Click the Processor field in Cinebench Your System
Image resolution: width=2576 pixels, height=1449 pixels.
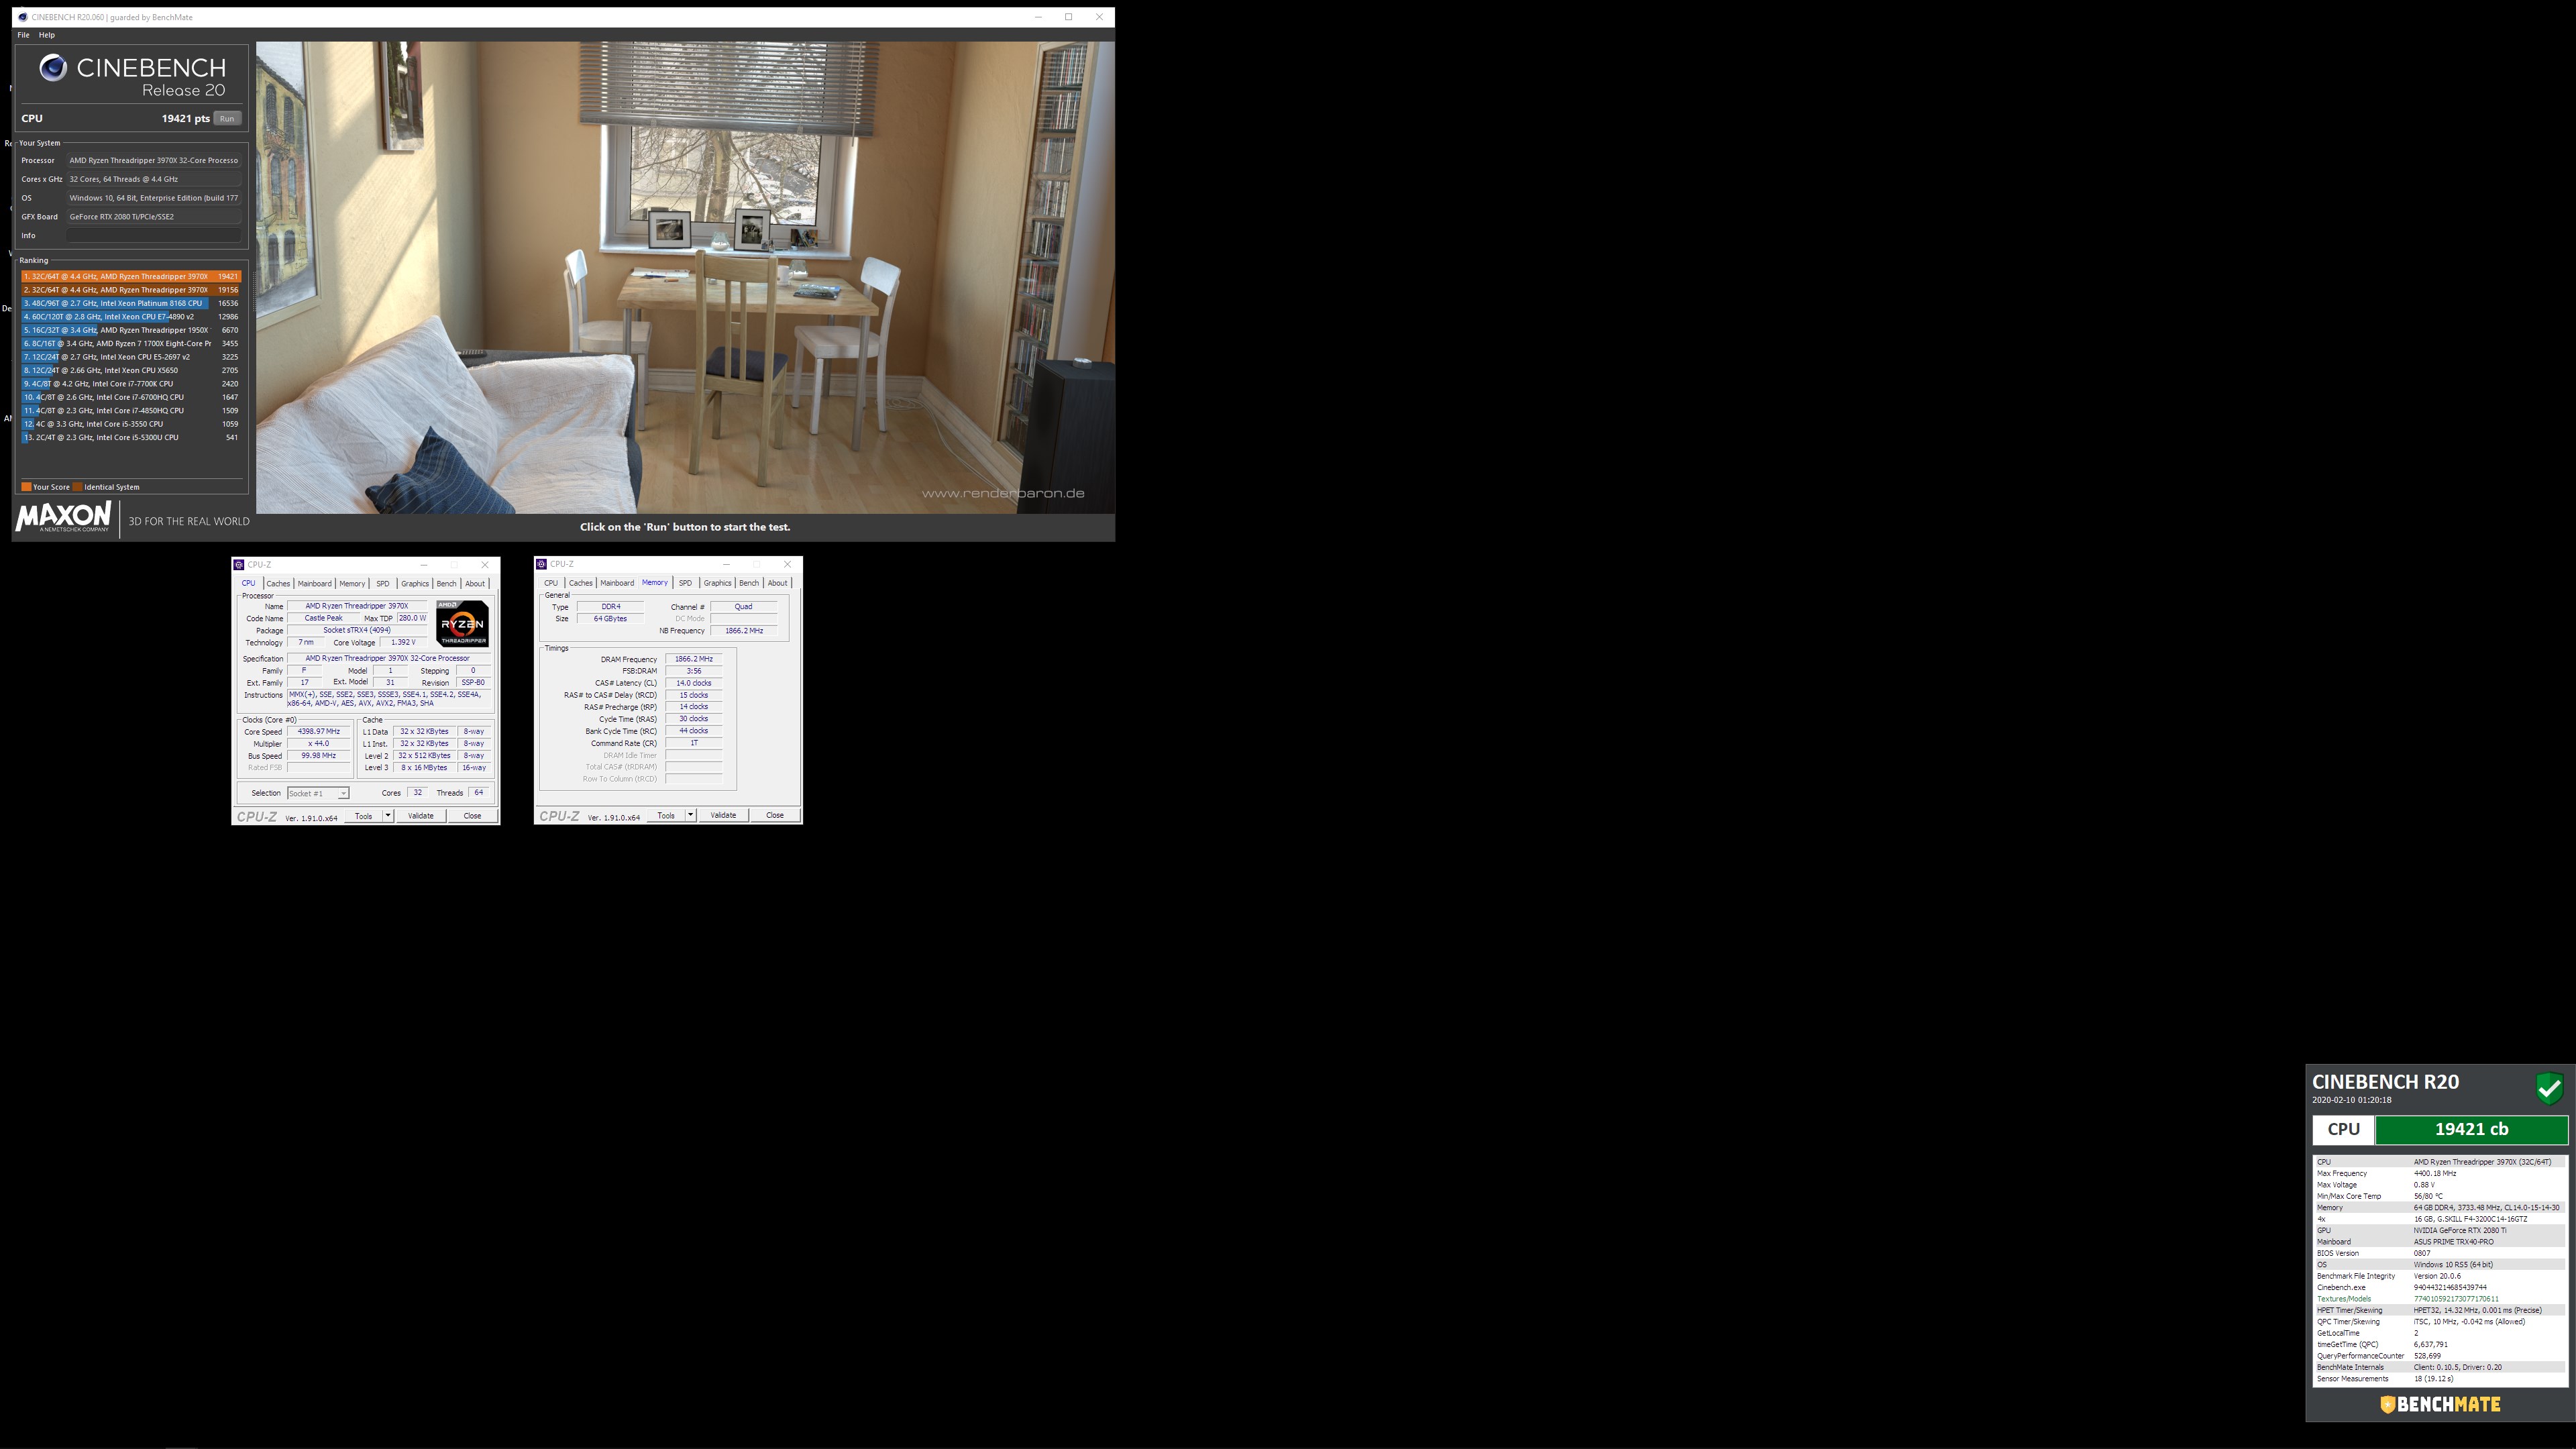pos(154,160)
